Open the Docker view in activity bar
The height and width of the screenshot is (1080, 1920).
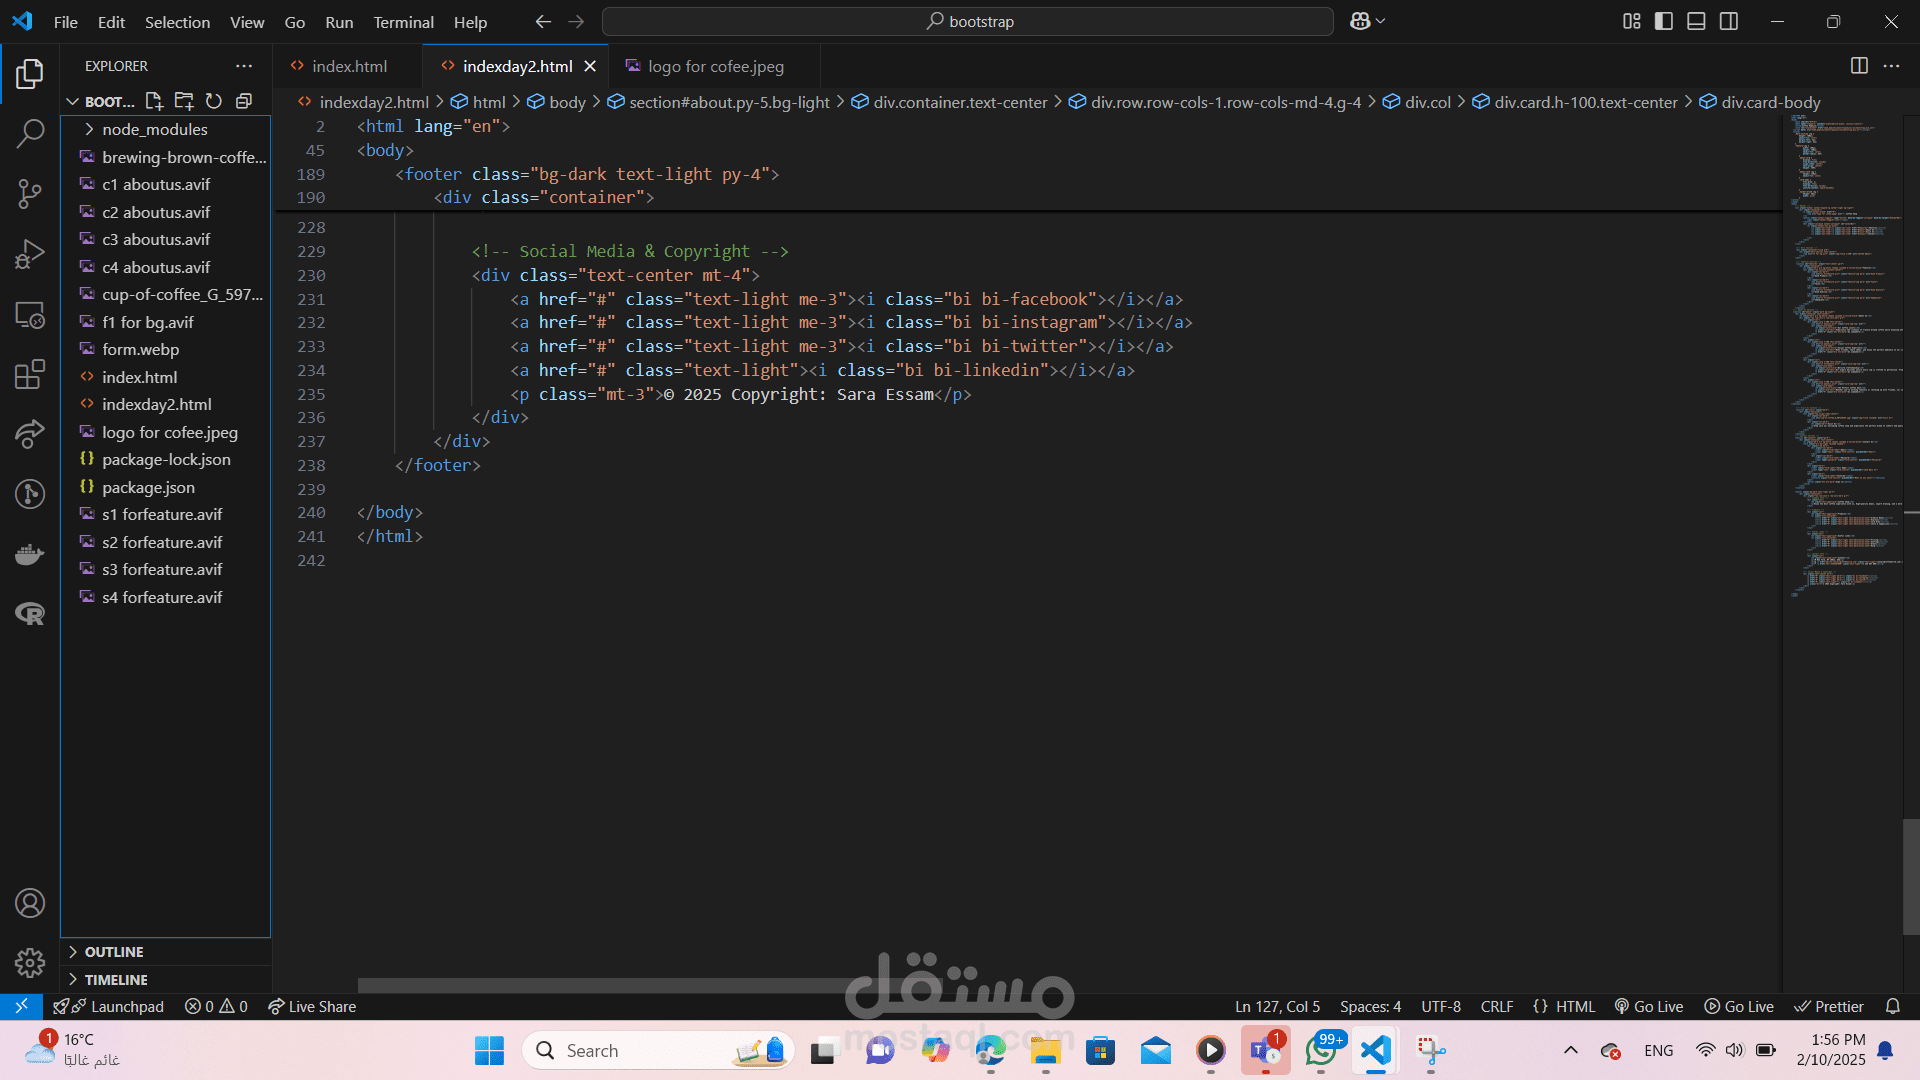(30, 554)
